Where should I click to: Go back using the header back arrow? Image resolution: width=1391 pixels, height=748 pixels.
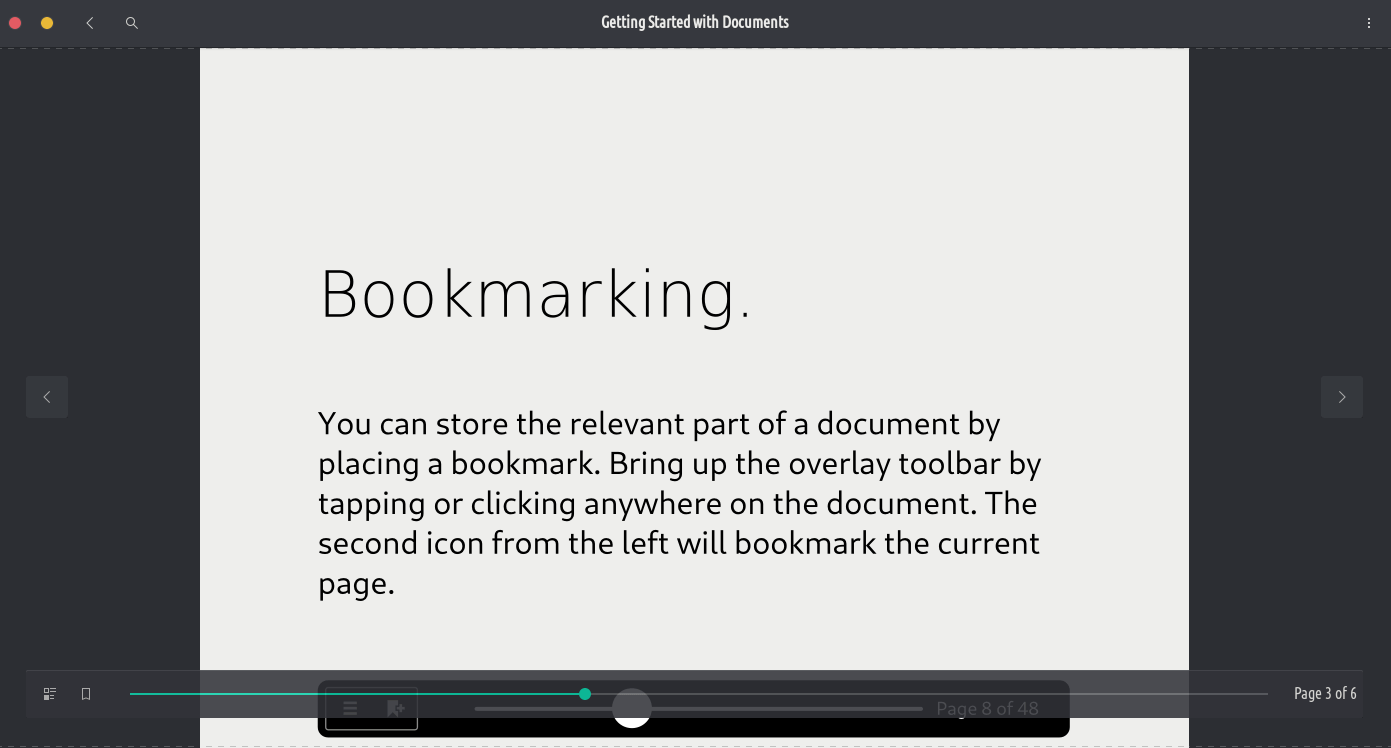coord(90,23)
